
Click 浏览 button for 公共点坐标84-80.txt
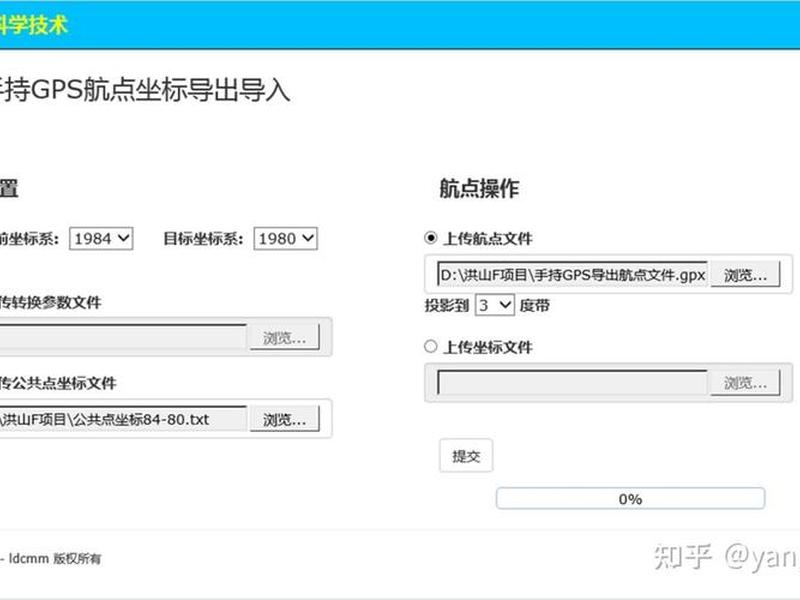tap(284, 419)
